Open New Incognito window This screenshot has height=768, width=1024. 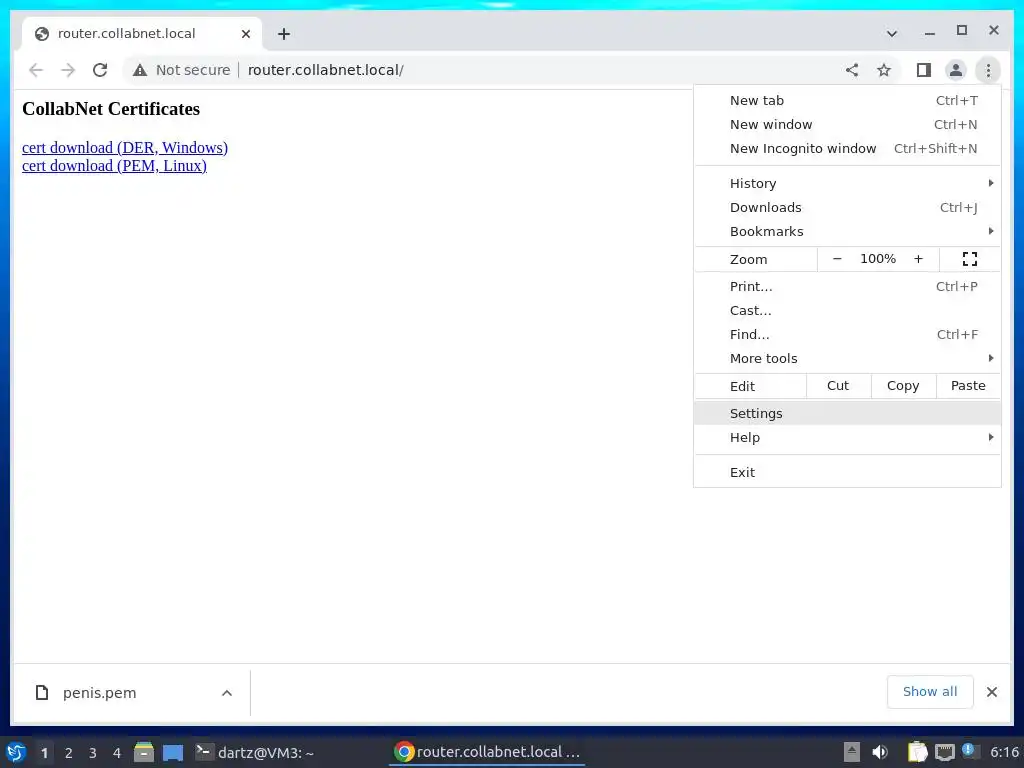pos(847,149)
